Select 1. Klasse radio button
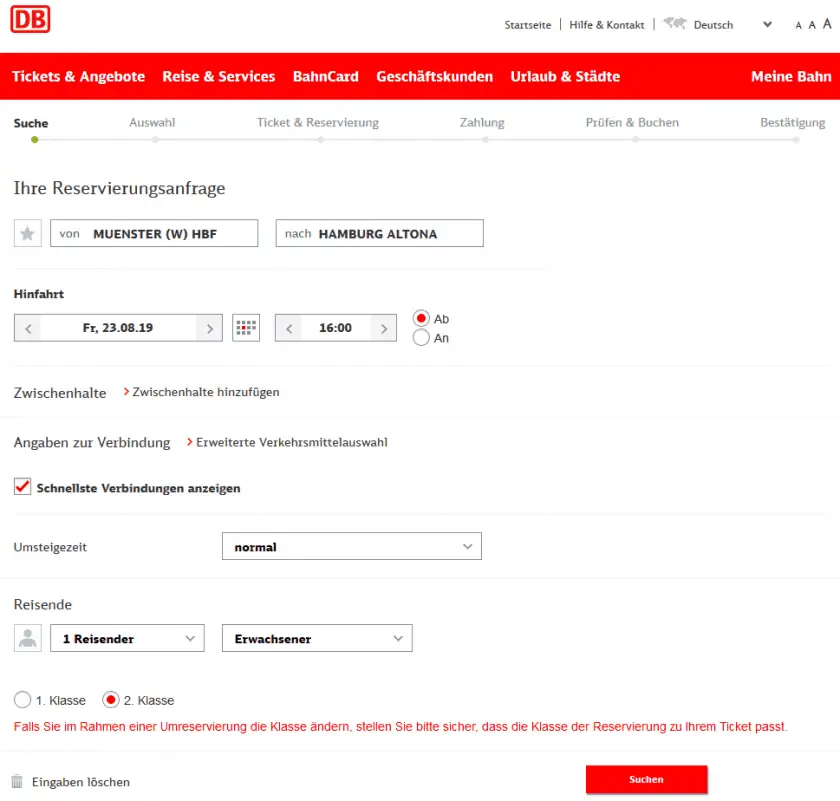The image size is (840, 801). click(22, 700)
